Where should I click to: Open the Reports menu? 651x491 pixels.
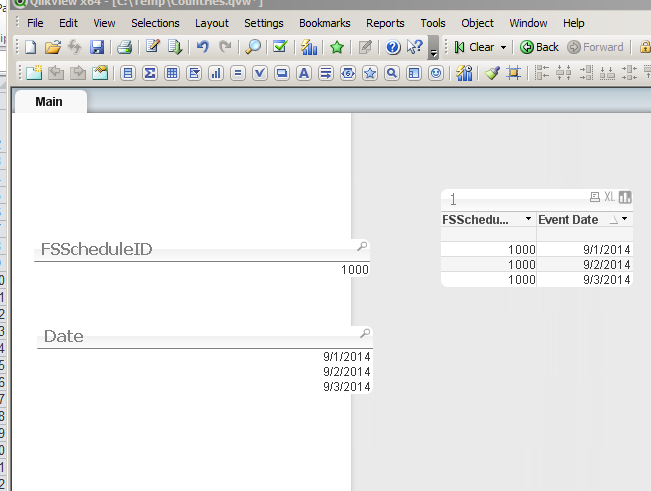(x=385, y=23)
